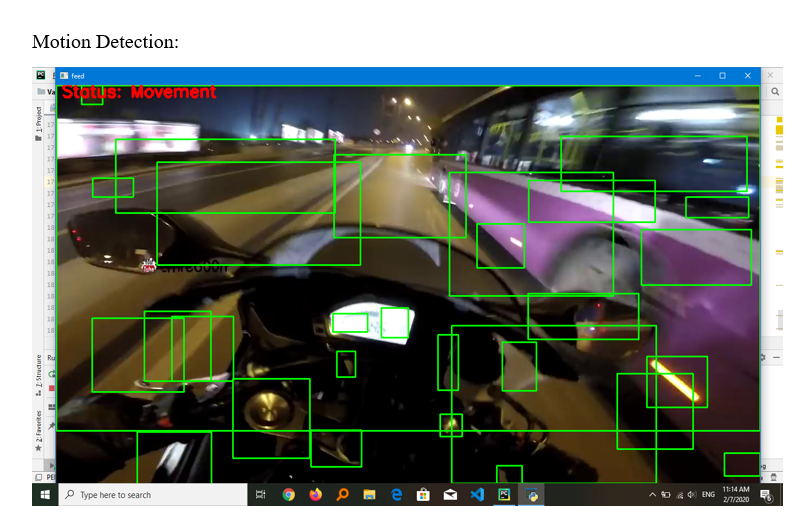Viewport: 800px width, 527px height.
Task: Open the Windows Start menu
Action: 45,494
